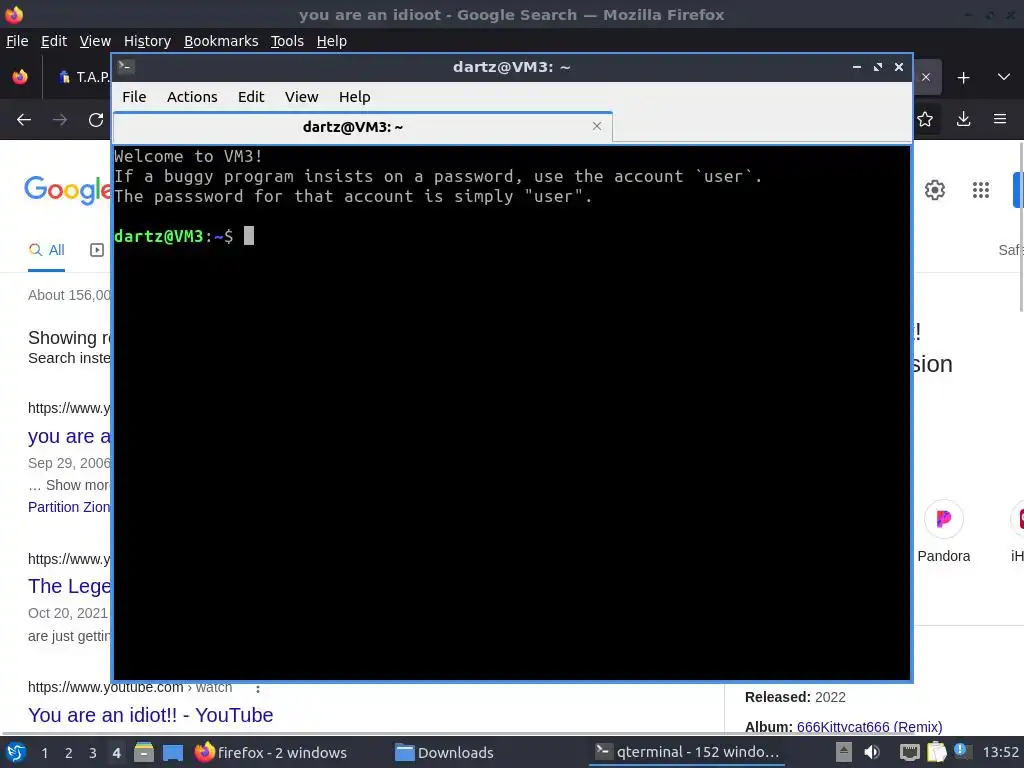Expand the list all tabs chevron

(1004, 77)
